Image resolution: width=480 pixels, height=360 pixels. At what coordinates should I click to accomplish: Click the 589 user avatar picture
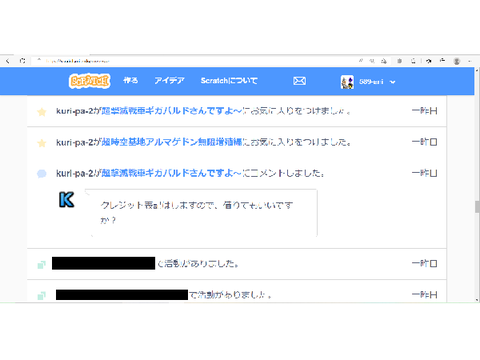(347, 82)
